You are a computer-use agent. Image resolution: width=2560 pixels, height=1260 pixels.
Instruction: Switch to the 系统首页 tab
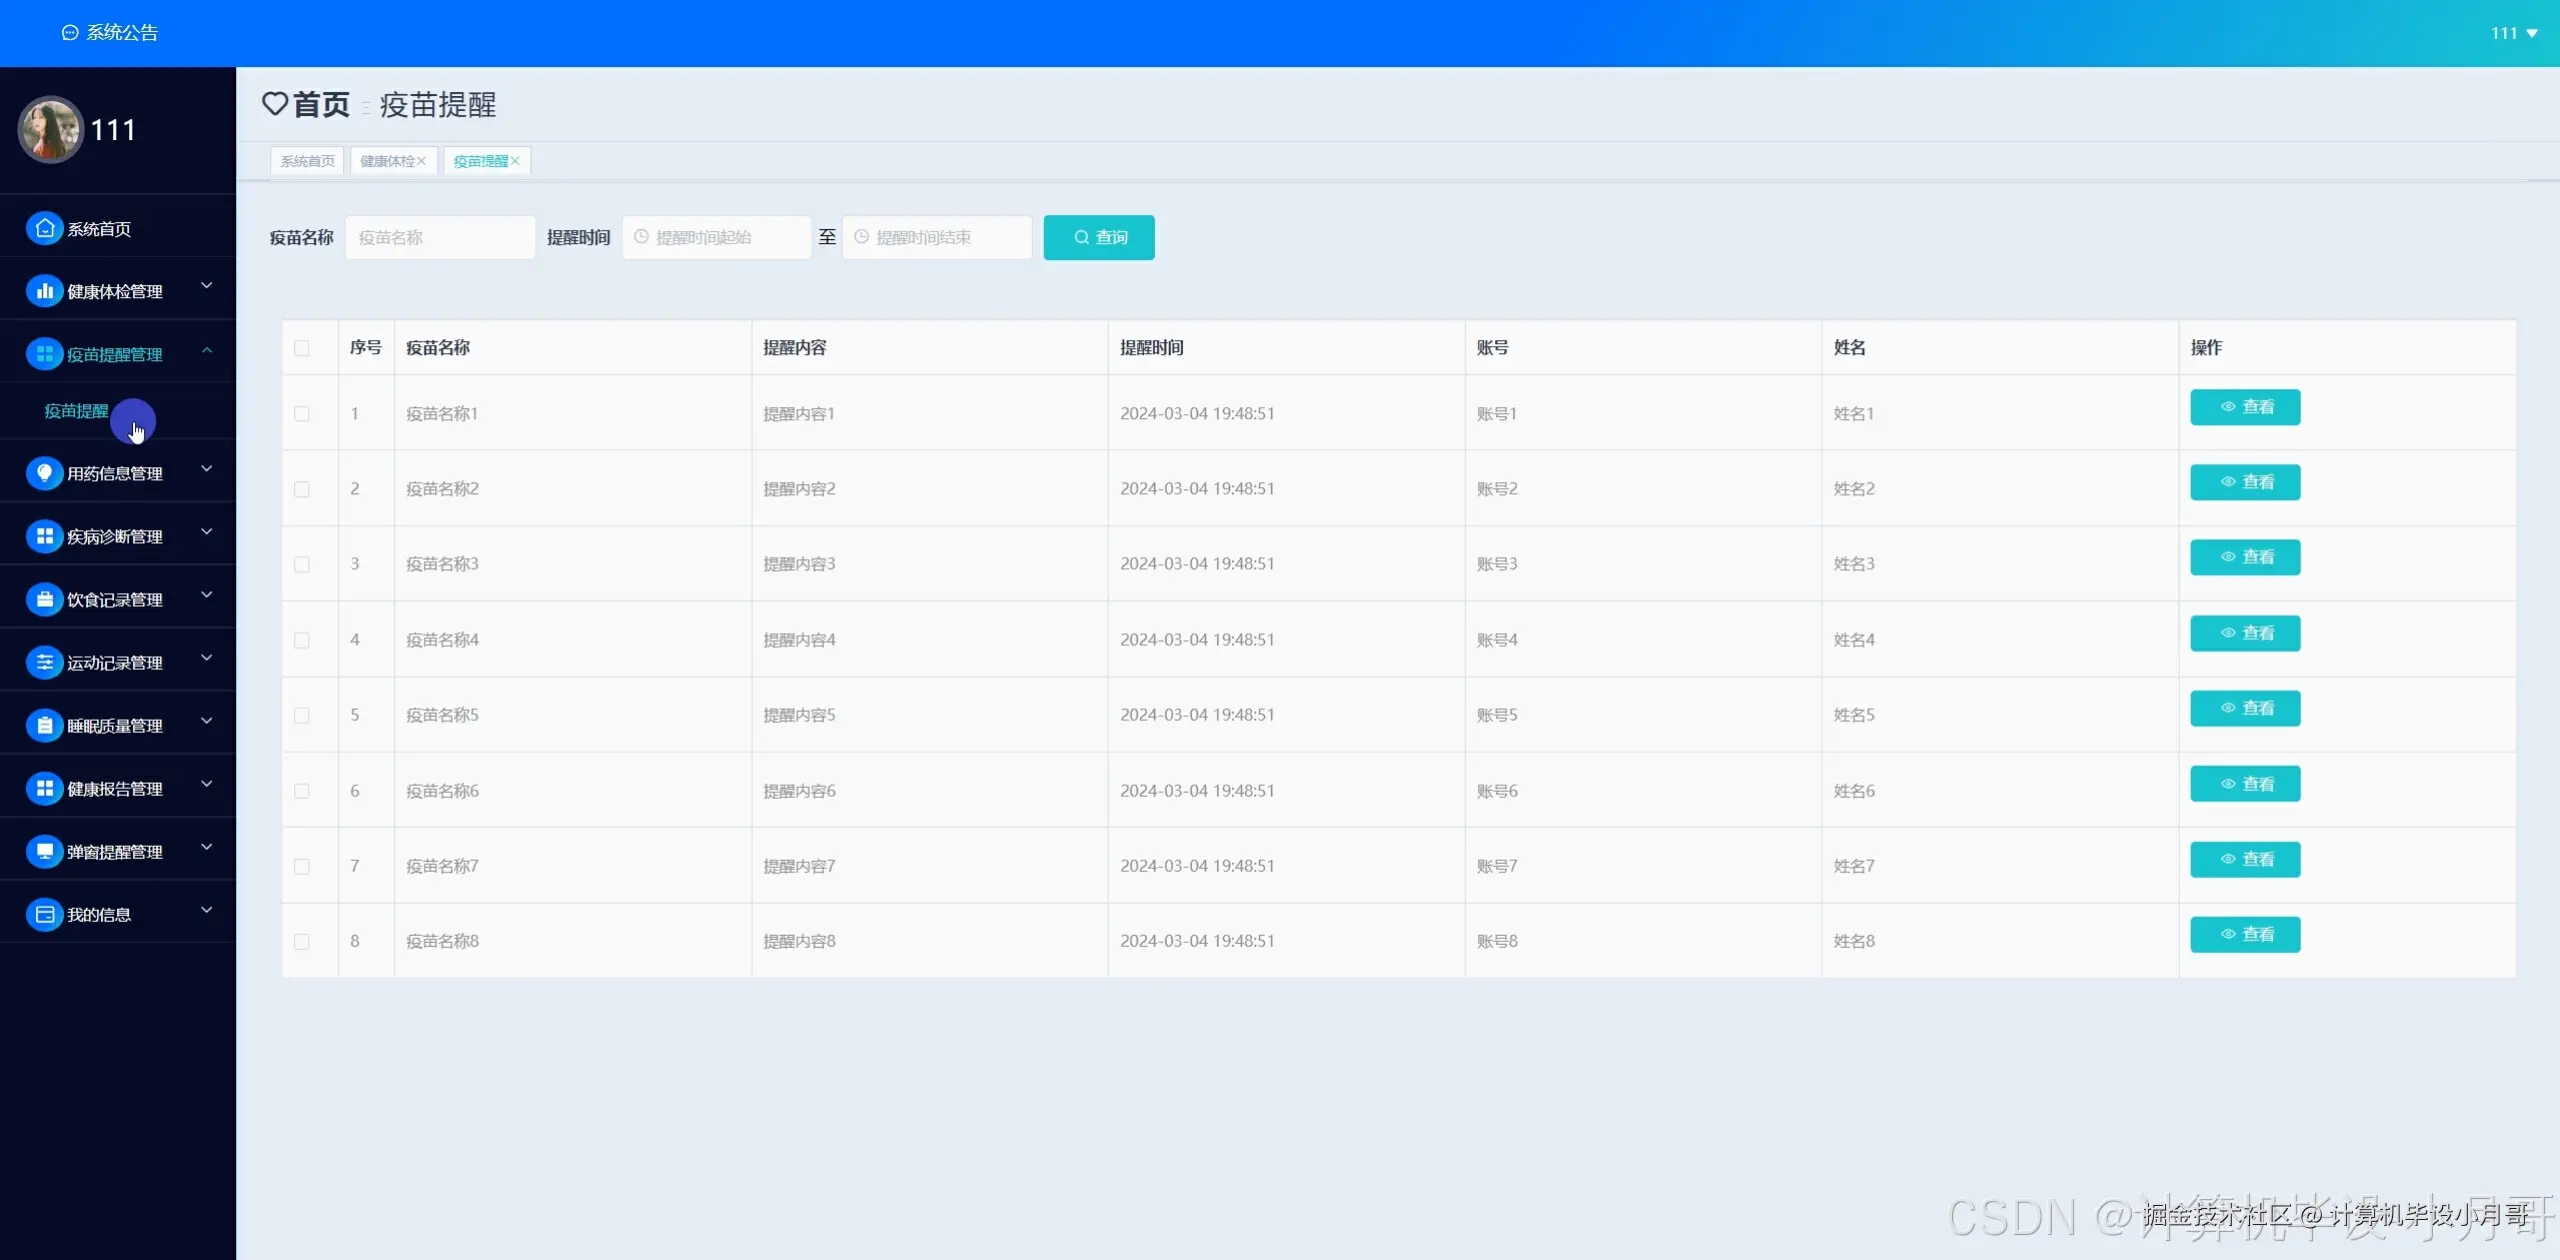(x=307, y=161)
